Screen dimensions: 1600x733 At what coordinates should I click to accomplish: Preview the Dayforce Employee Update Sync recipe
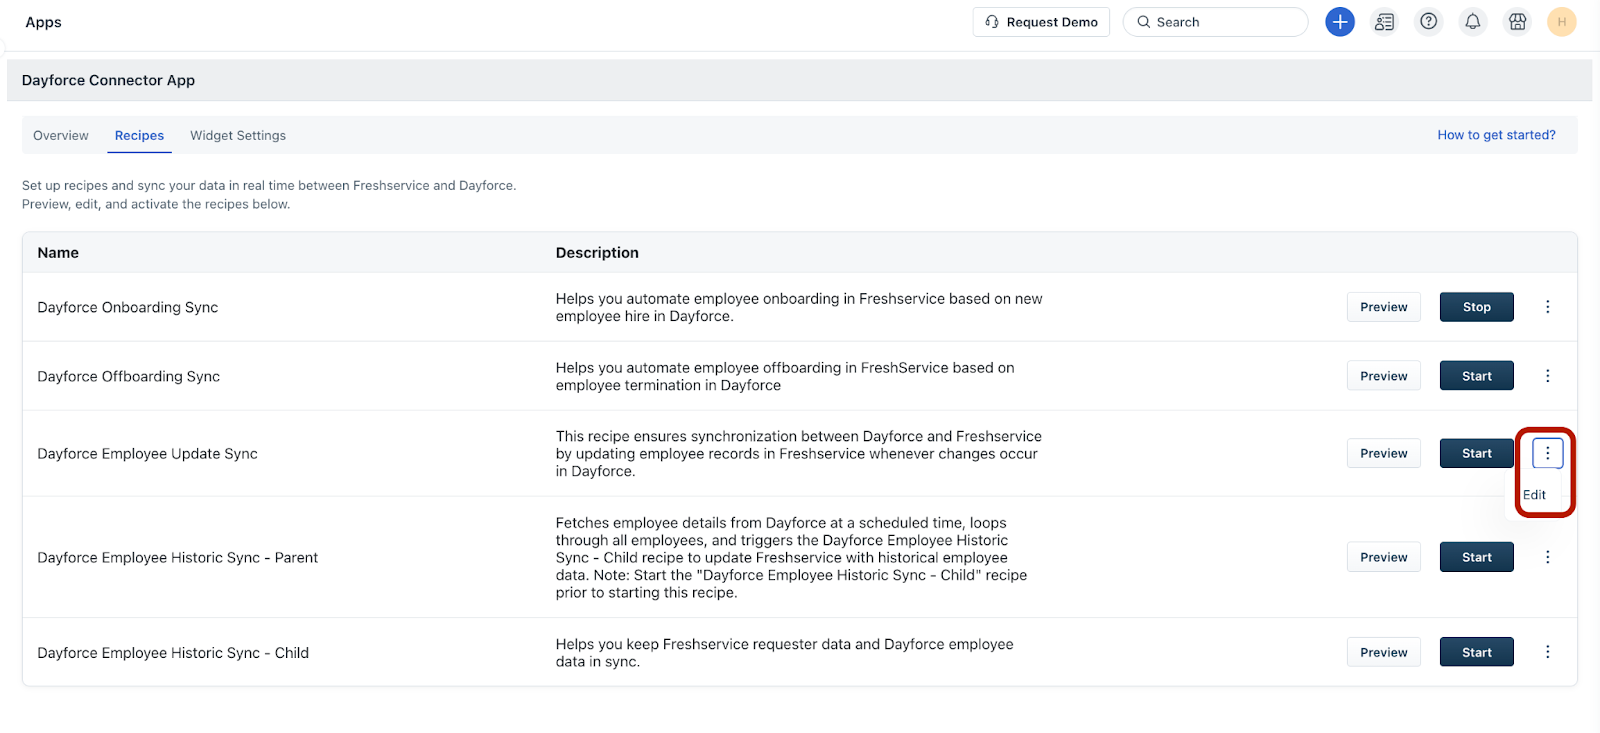click(x=1383, y=453)
